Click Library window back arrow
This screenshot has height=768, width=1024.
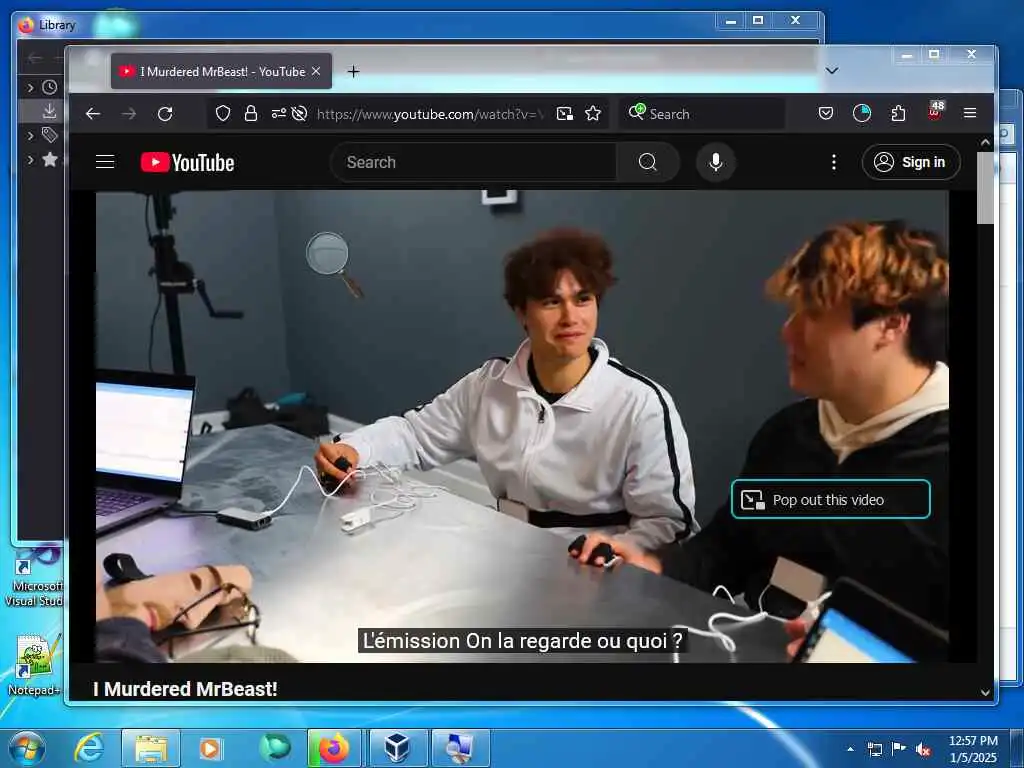click(x=35, y=58)
